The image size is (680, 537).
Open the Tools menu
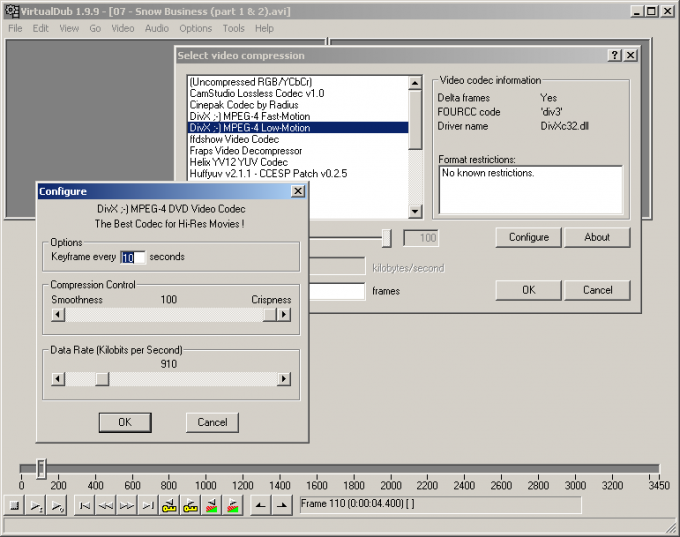[x=234, y=29]
